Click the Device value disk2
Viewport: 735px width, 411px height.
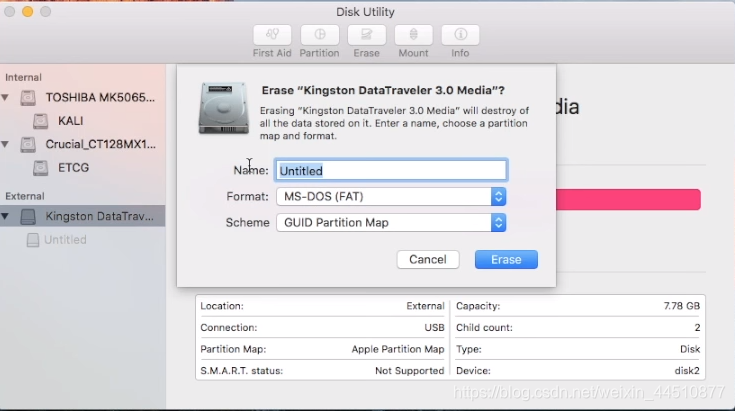(x=687, y=371)
